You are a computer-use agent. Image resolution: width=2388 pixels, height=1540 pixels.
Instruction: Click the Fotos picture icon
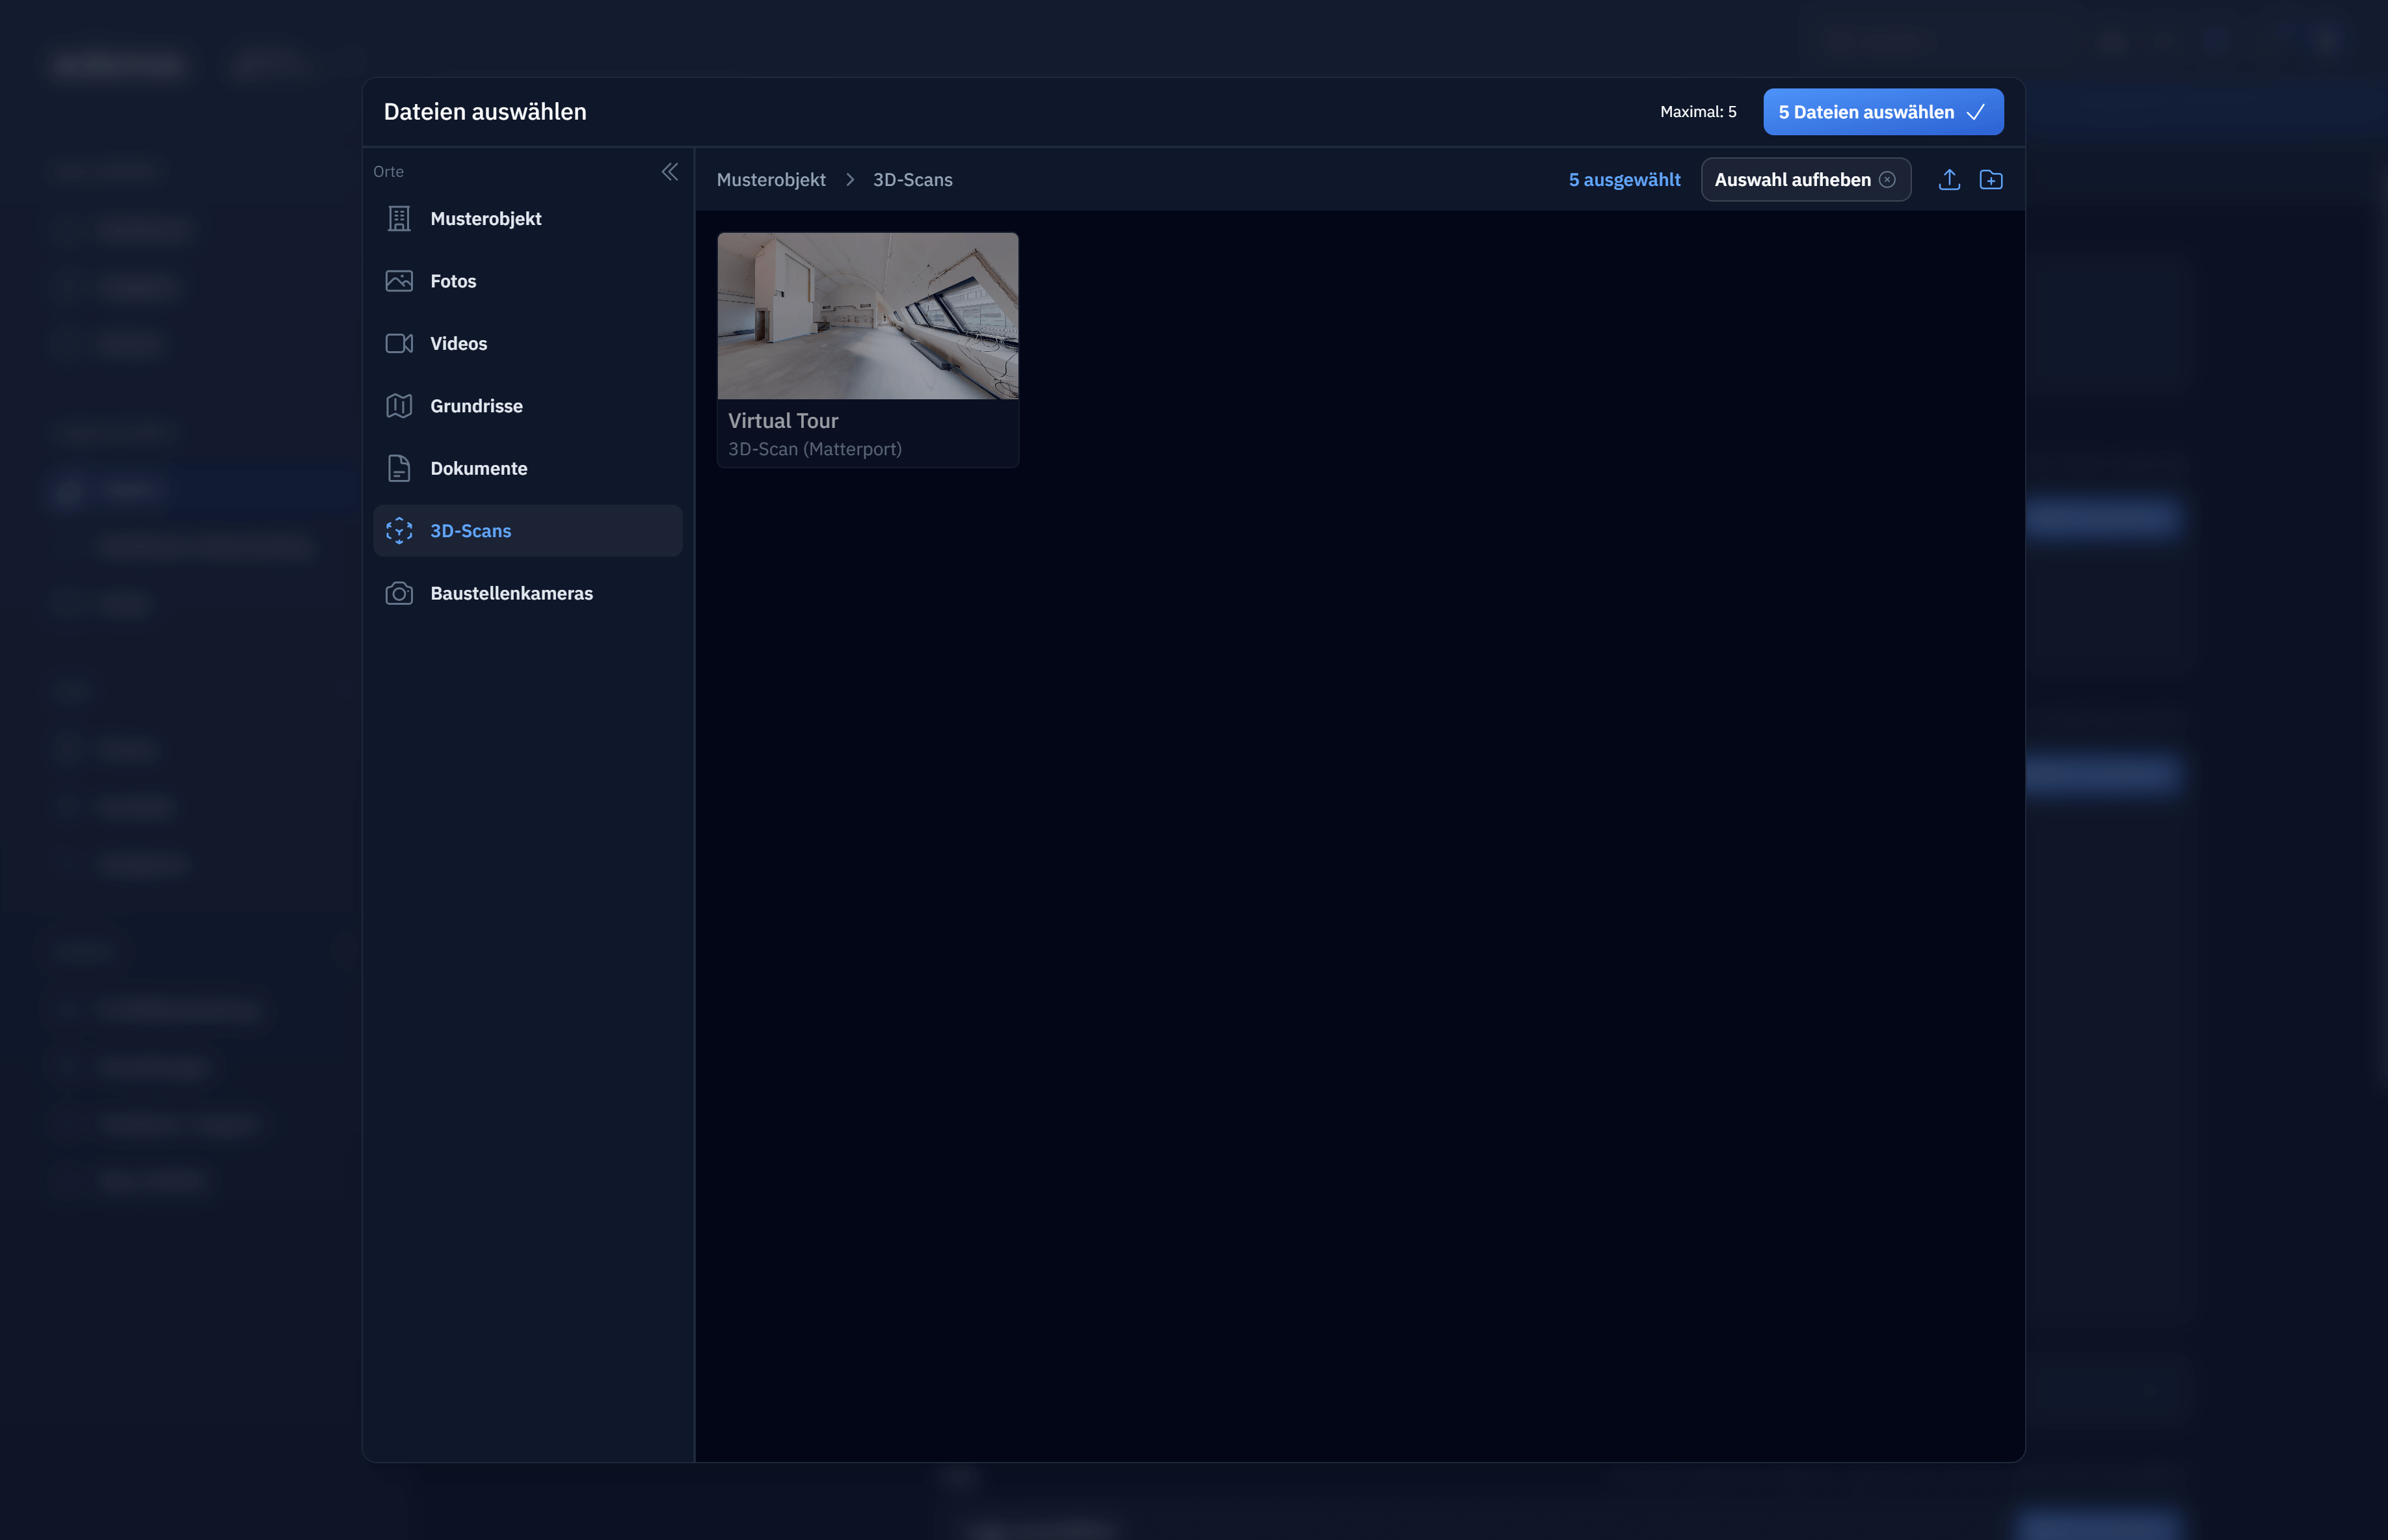tap(399, 281)
